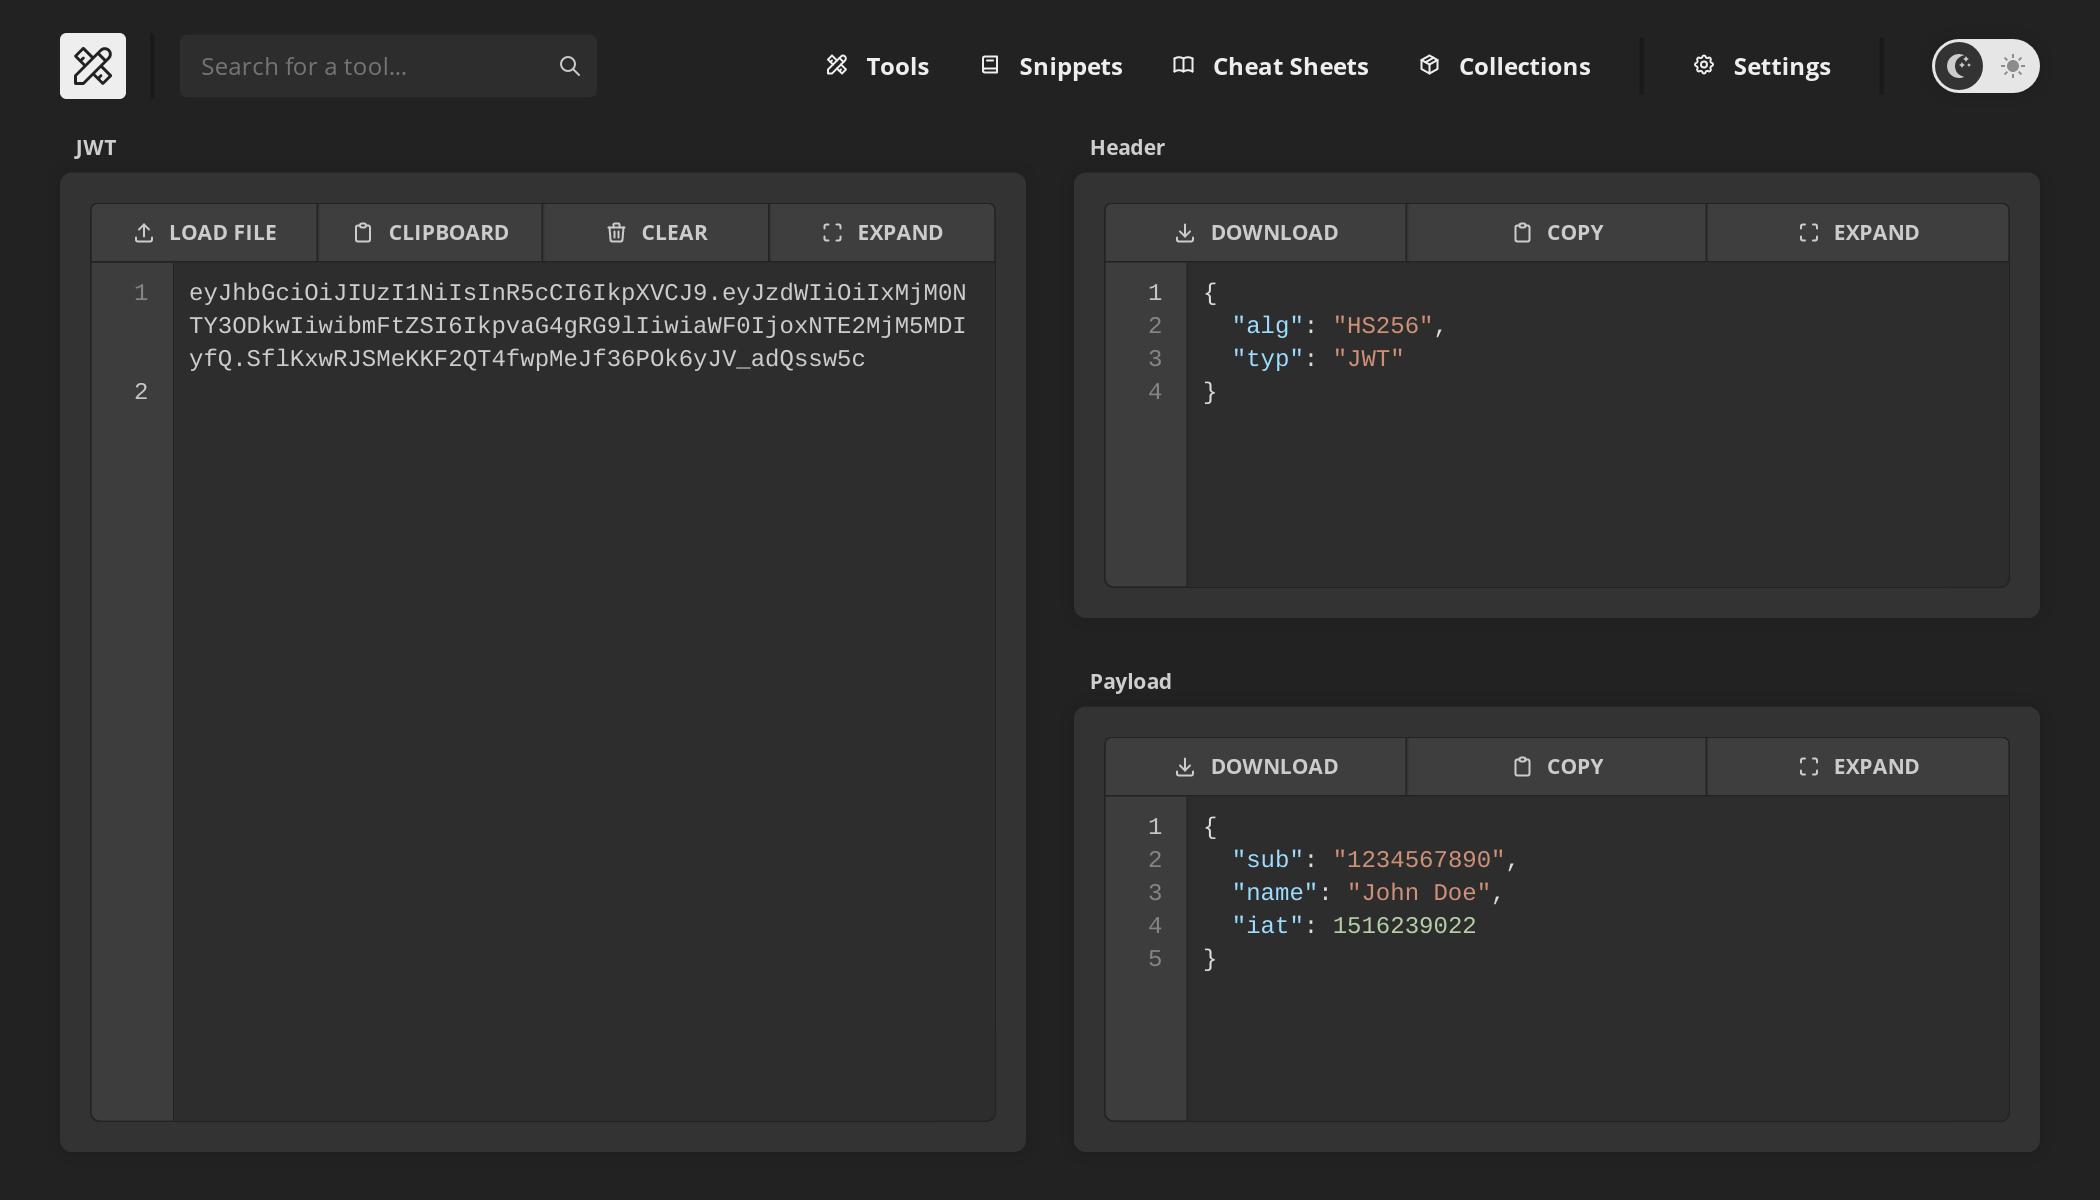Expand the JWT editor panel
Image resolution: width=2100 pixels, height=1200 pixels.
pos(882,233)
